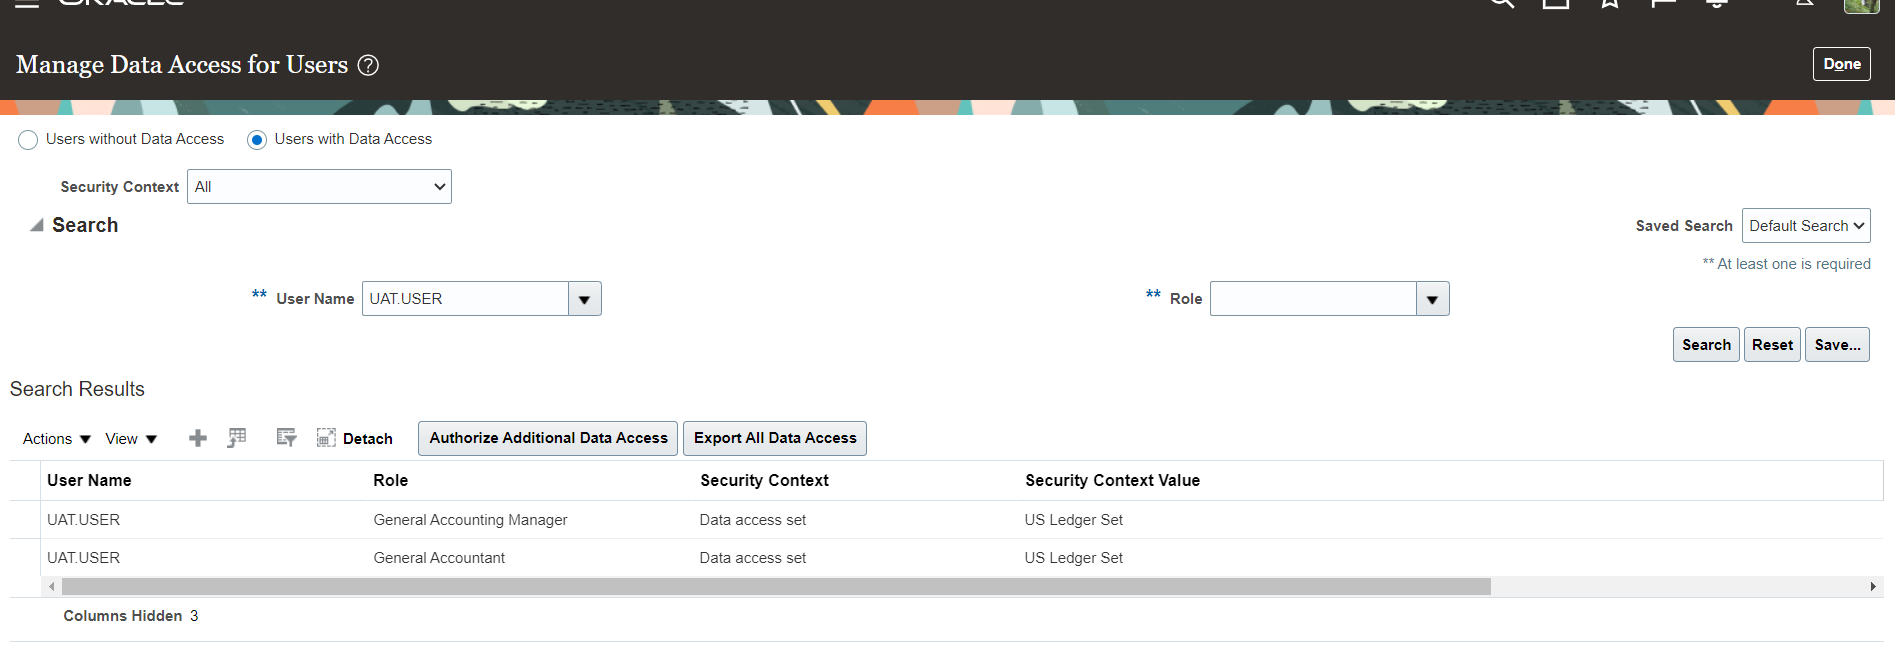Open the Actions menu
Screen dimensions: 1895x670
tap(56, 439)
